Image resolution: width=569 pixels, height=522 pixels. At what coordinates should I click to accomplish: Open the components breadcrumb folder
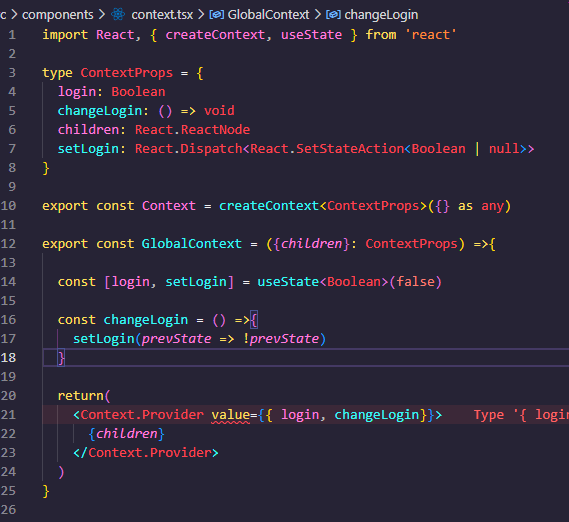58,15
